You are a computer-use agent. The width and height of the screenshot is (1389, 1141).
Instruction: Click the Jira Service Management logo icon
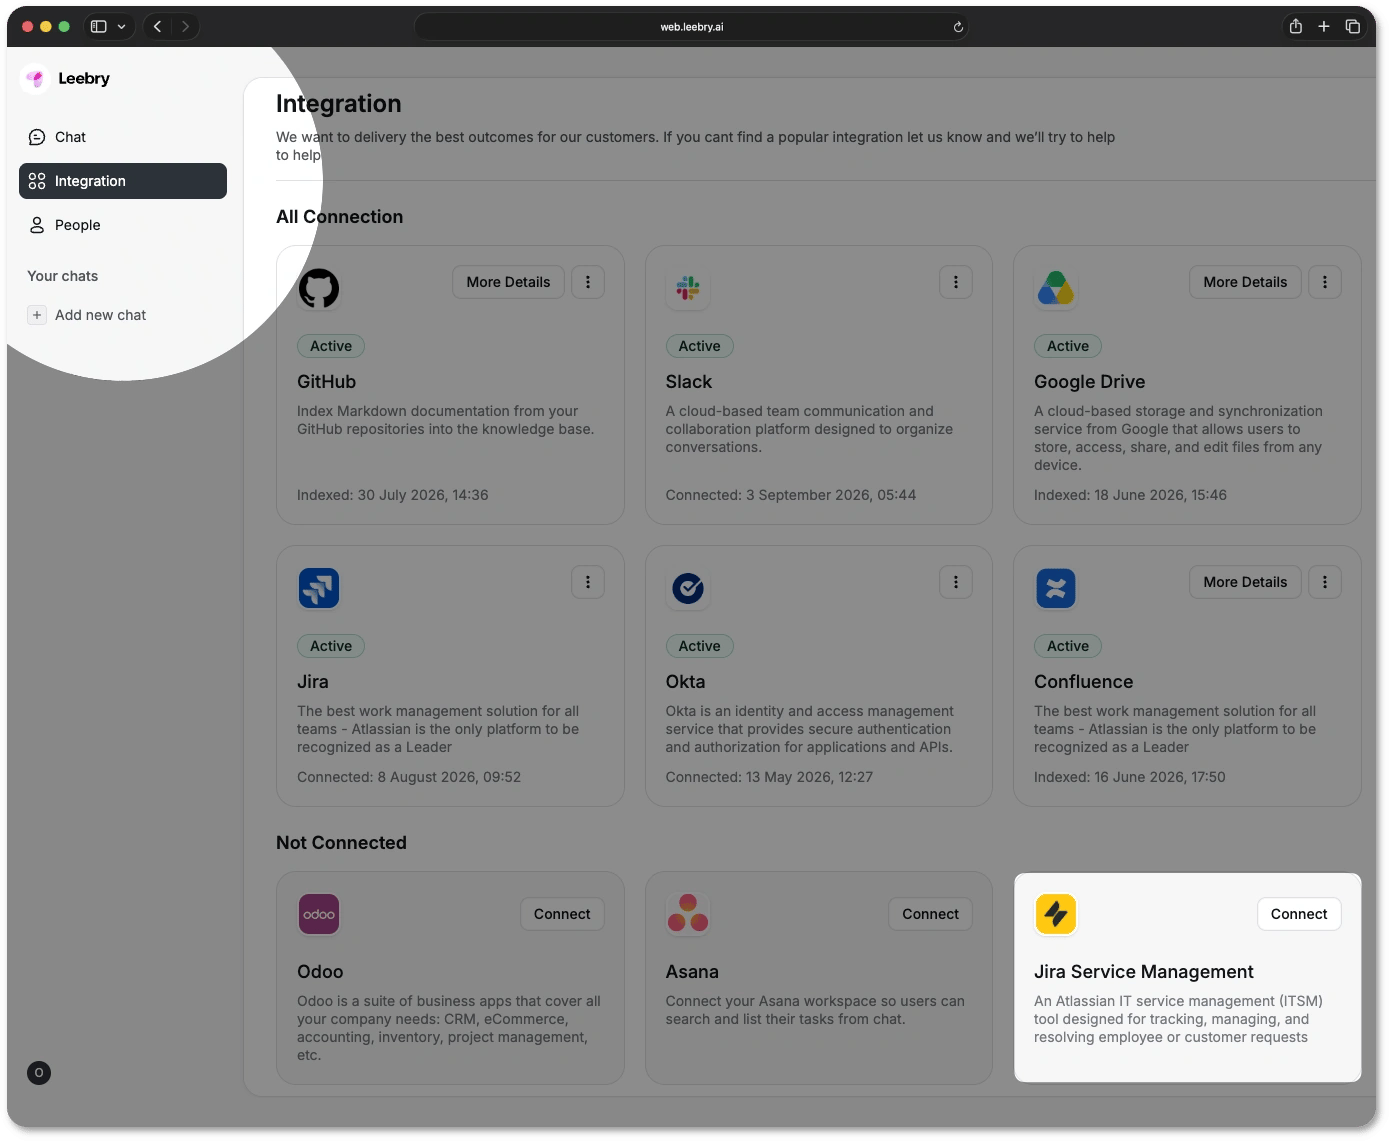point(1056,914)
